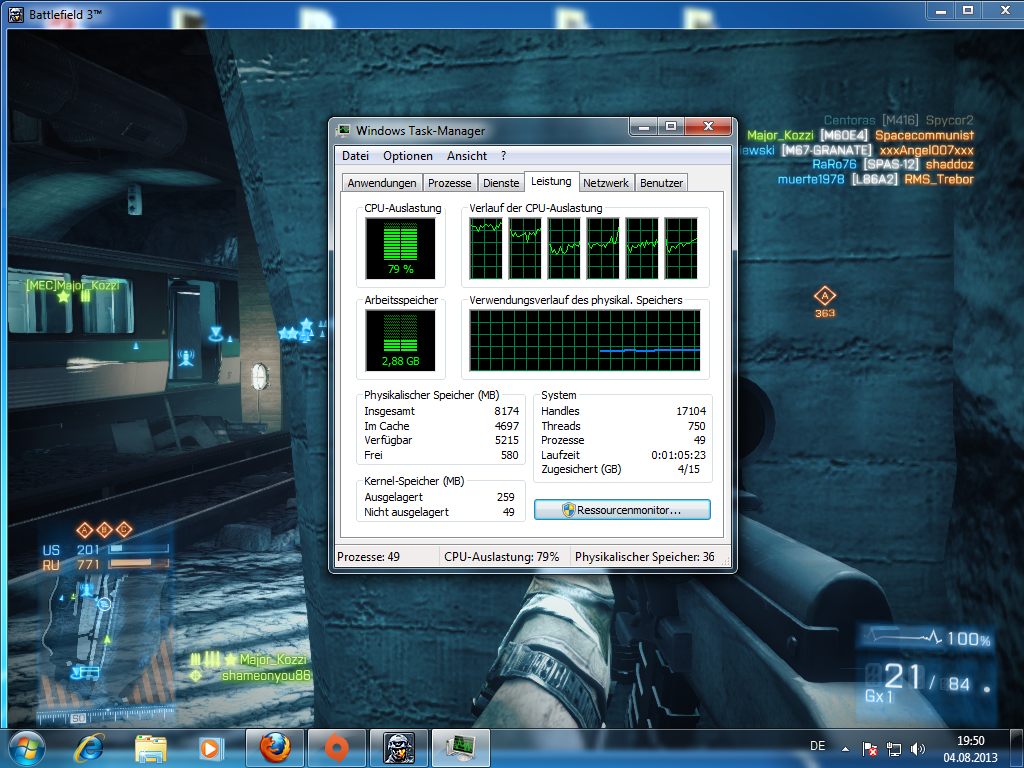Open the Origin client taskbar icon

click(x=336, y=748)
